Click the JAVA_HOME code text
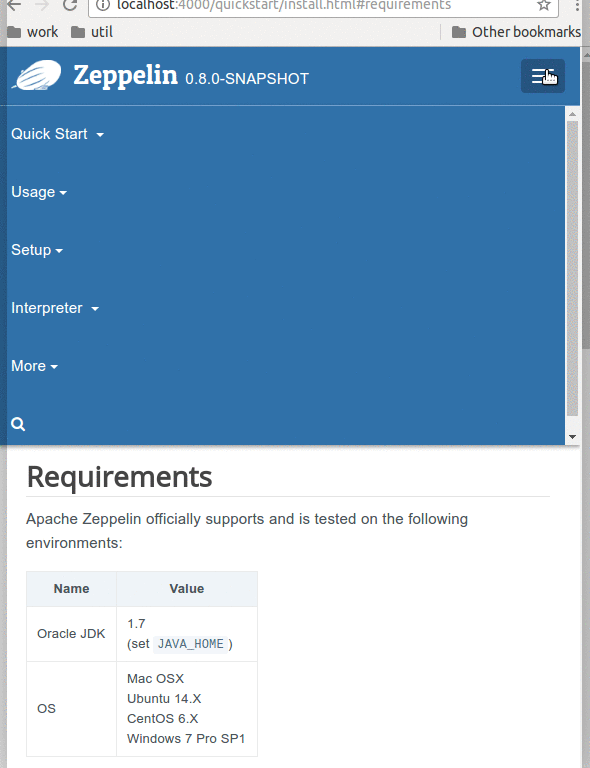 click(191, 644)
